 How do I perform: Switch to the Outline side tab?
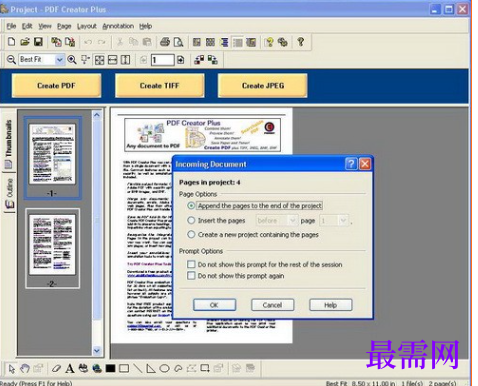click(x=9, y=193)
